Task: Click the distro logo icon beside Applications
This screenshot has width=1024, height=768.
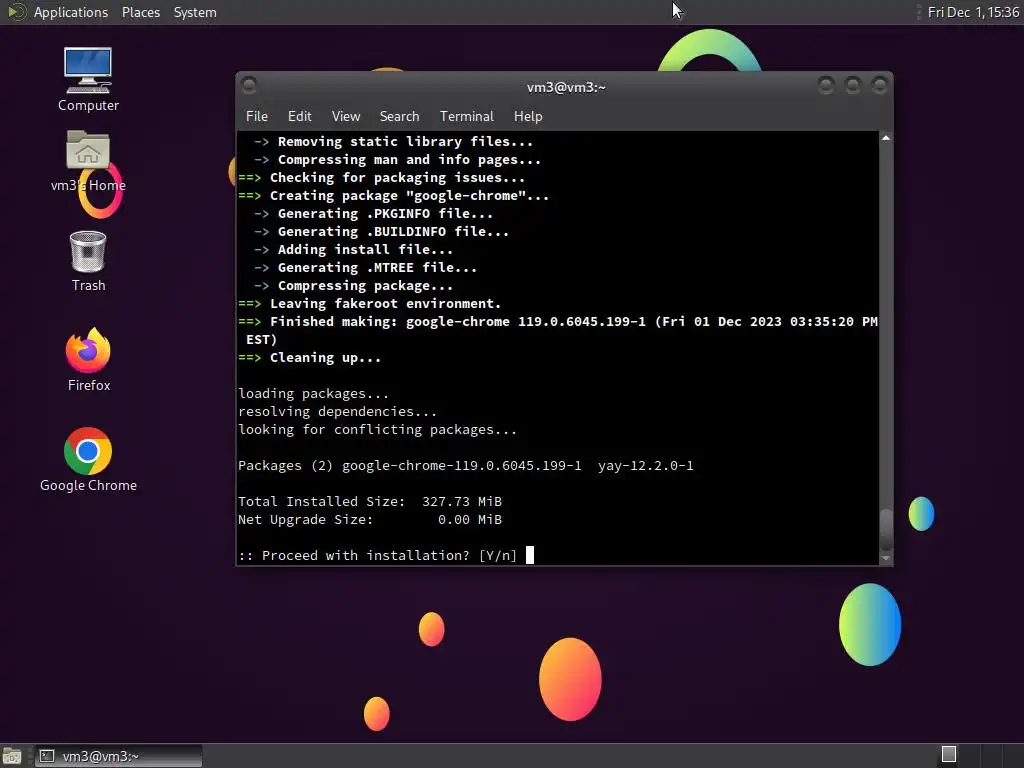Action: coord(16,12)
